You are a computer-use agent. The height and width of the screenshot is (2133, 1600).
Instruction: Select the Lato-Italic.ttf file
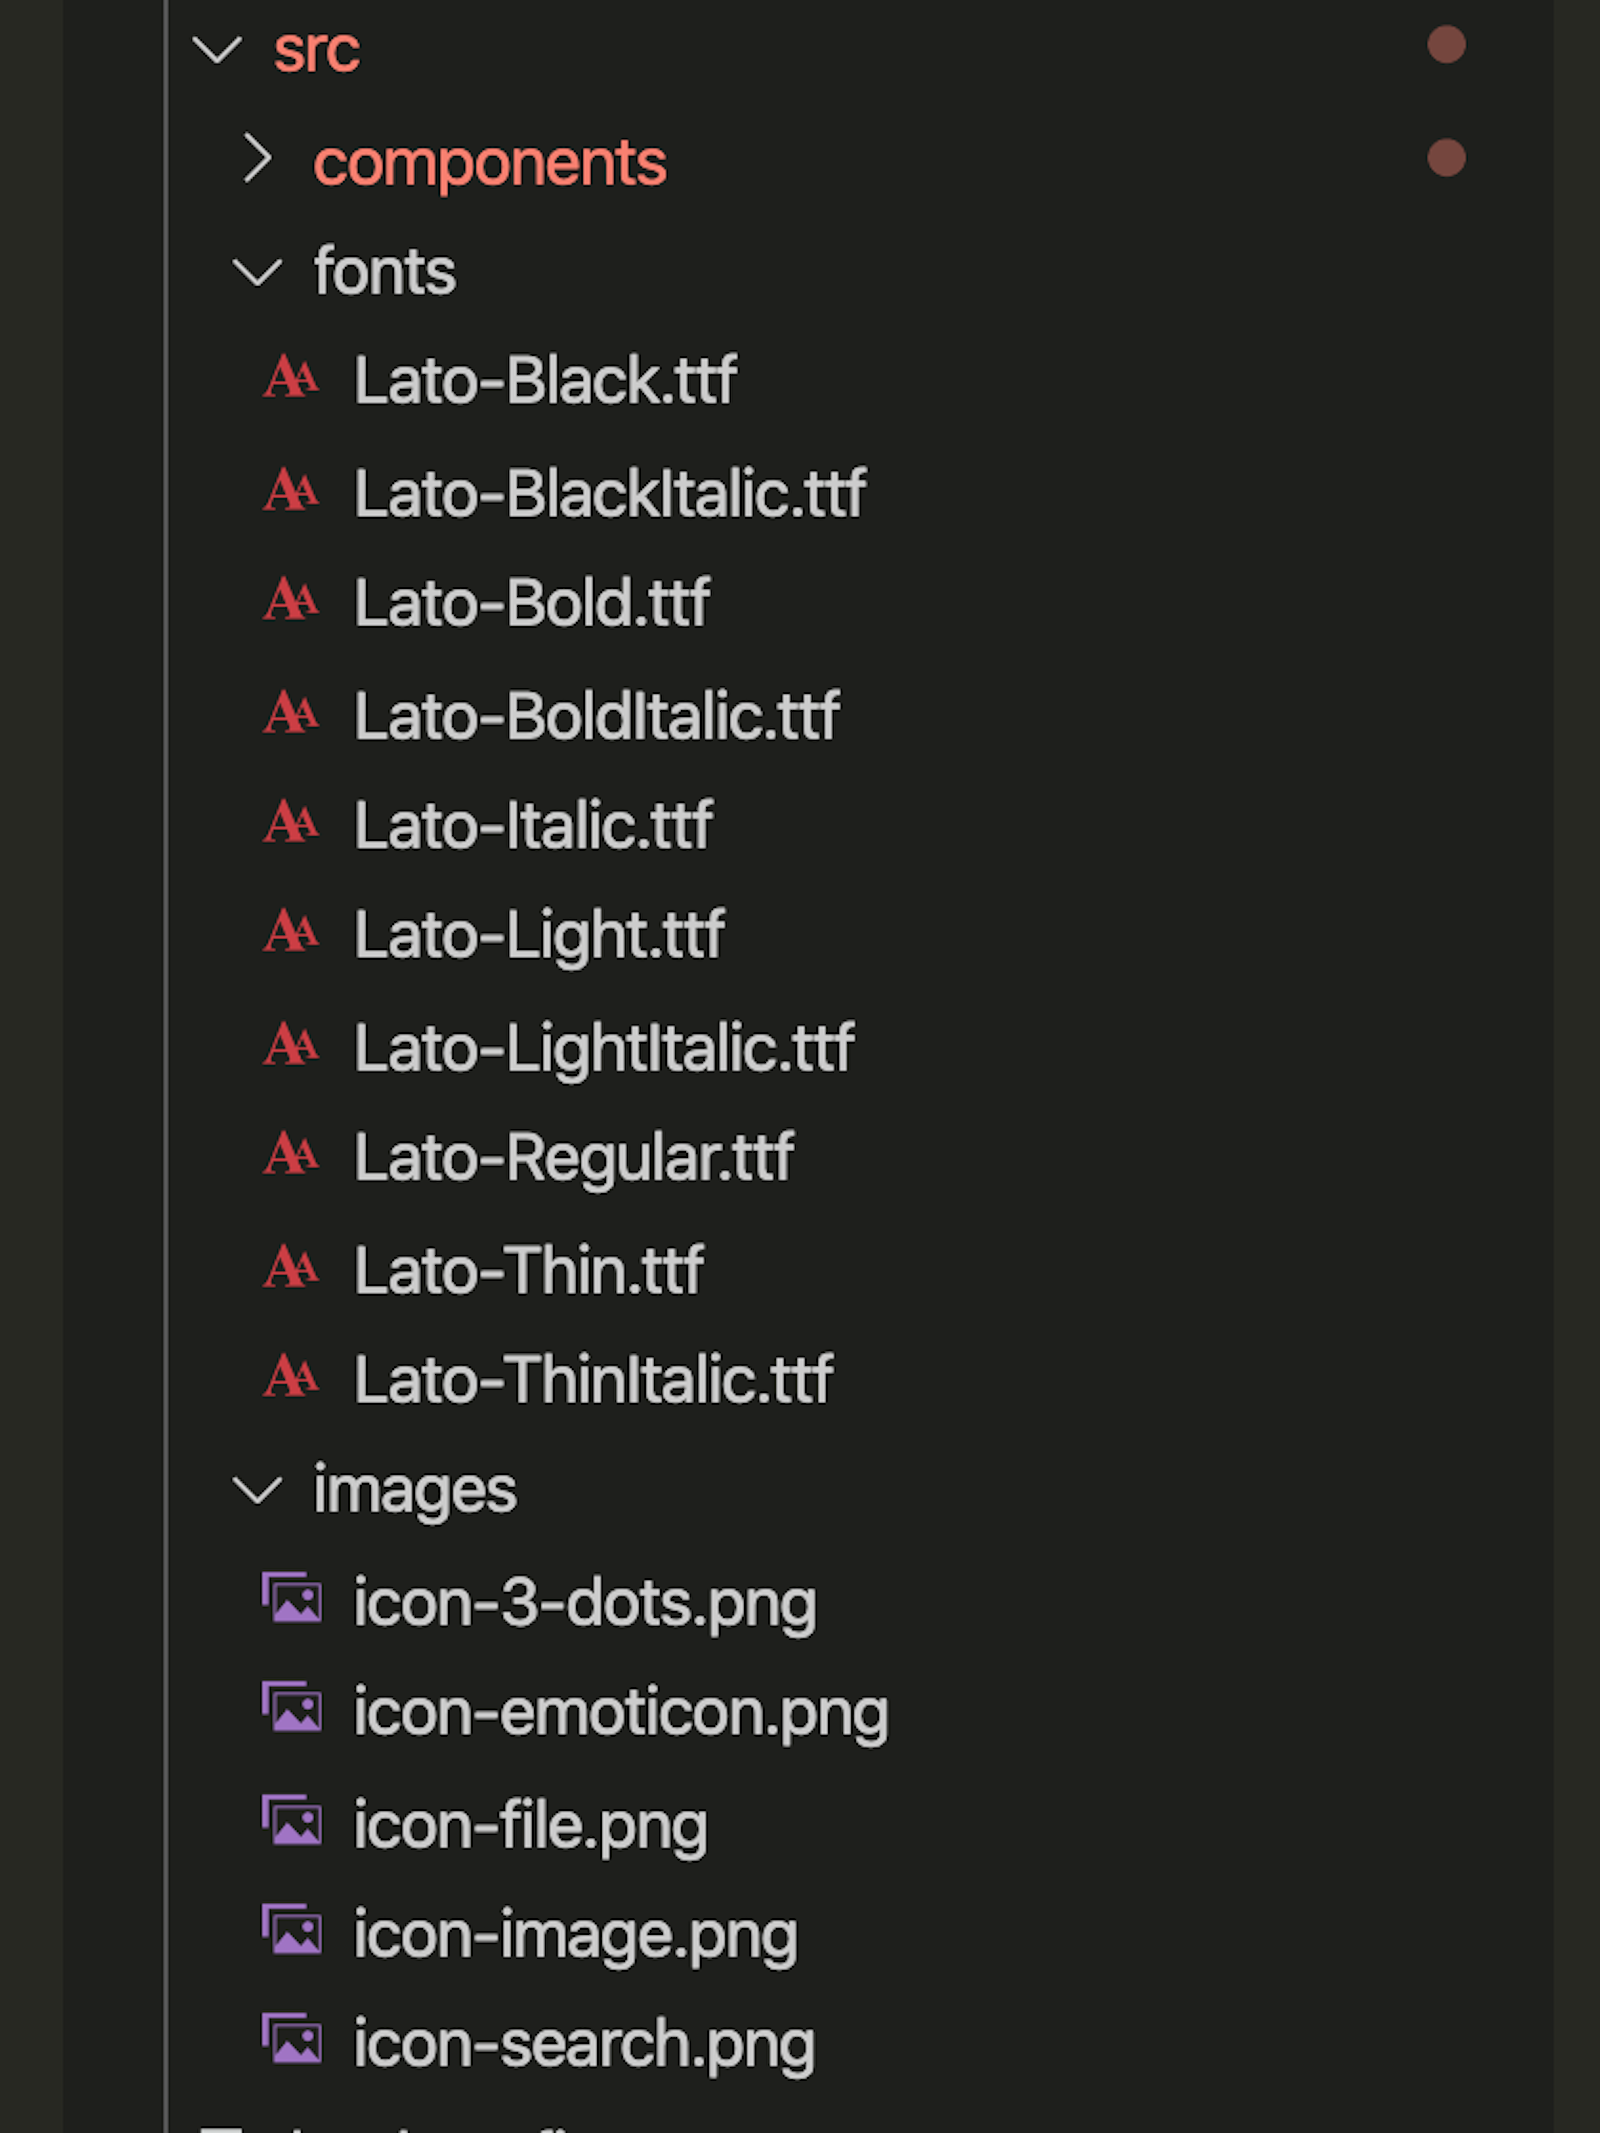[531, 825]
